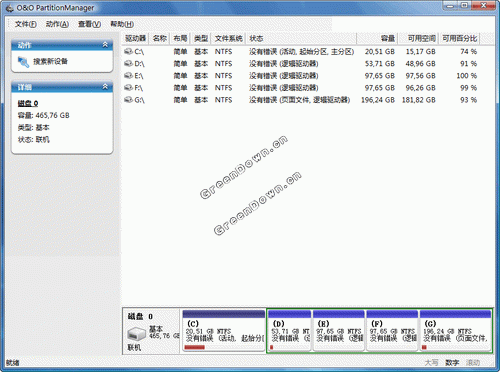Click the red usage bar of partition G

tap(424, 347)
